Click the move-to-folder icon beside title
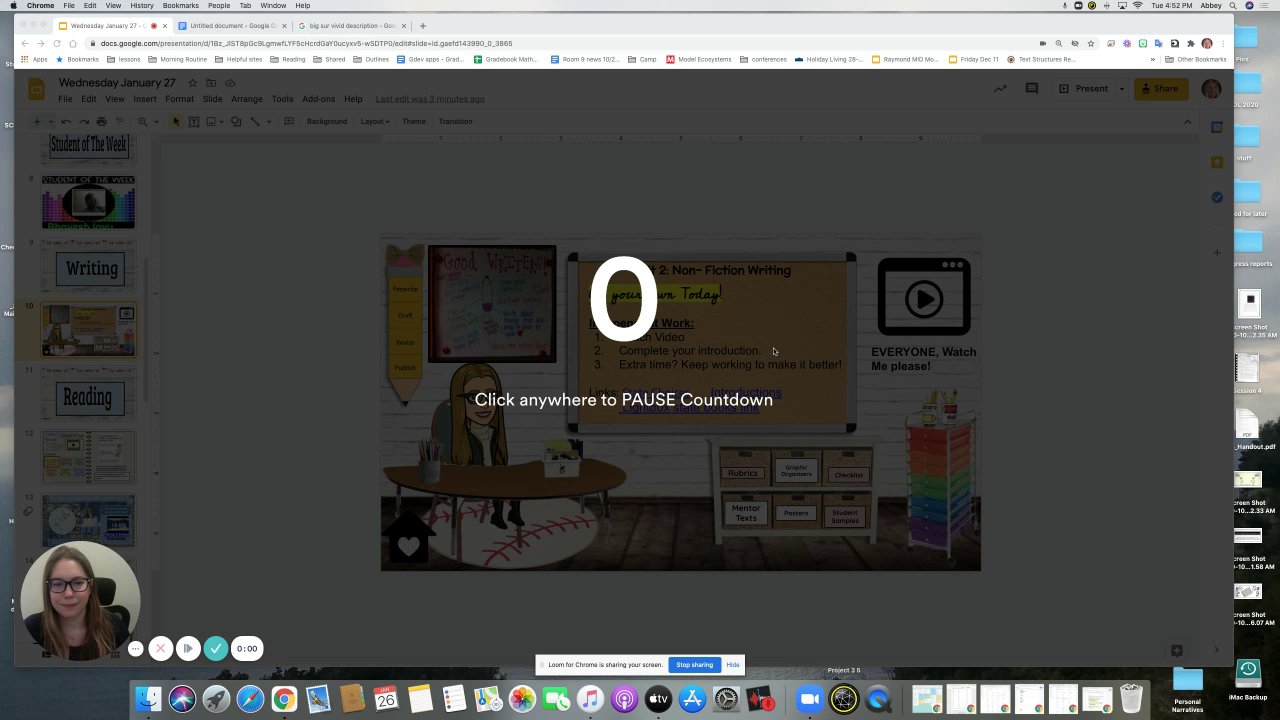This screenshot has width=1280, height=720. click(x=211, y=83)
